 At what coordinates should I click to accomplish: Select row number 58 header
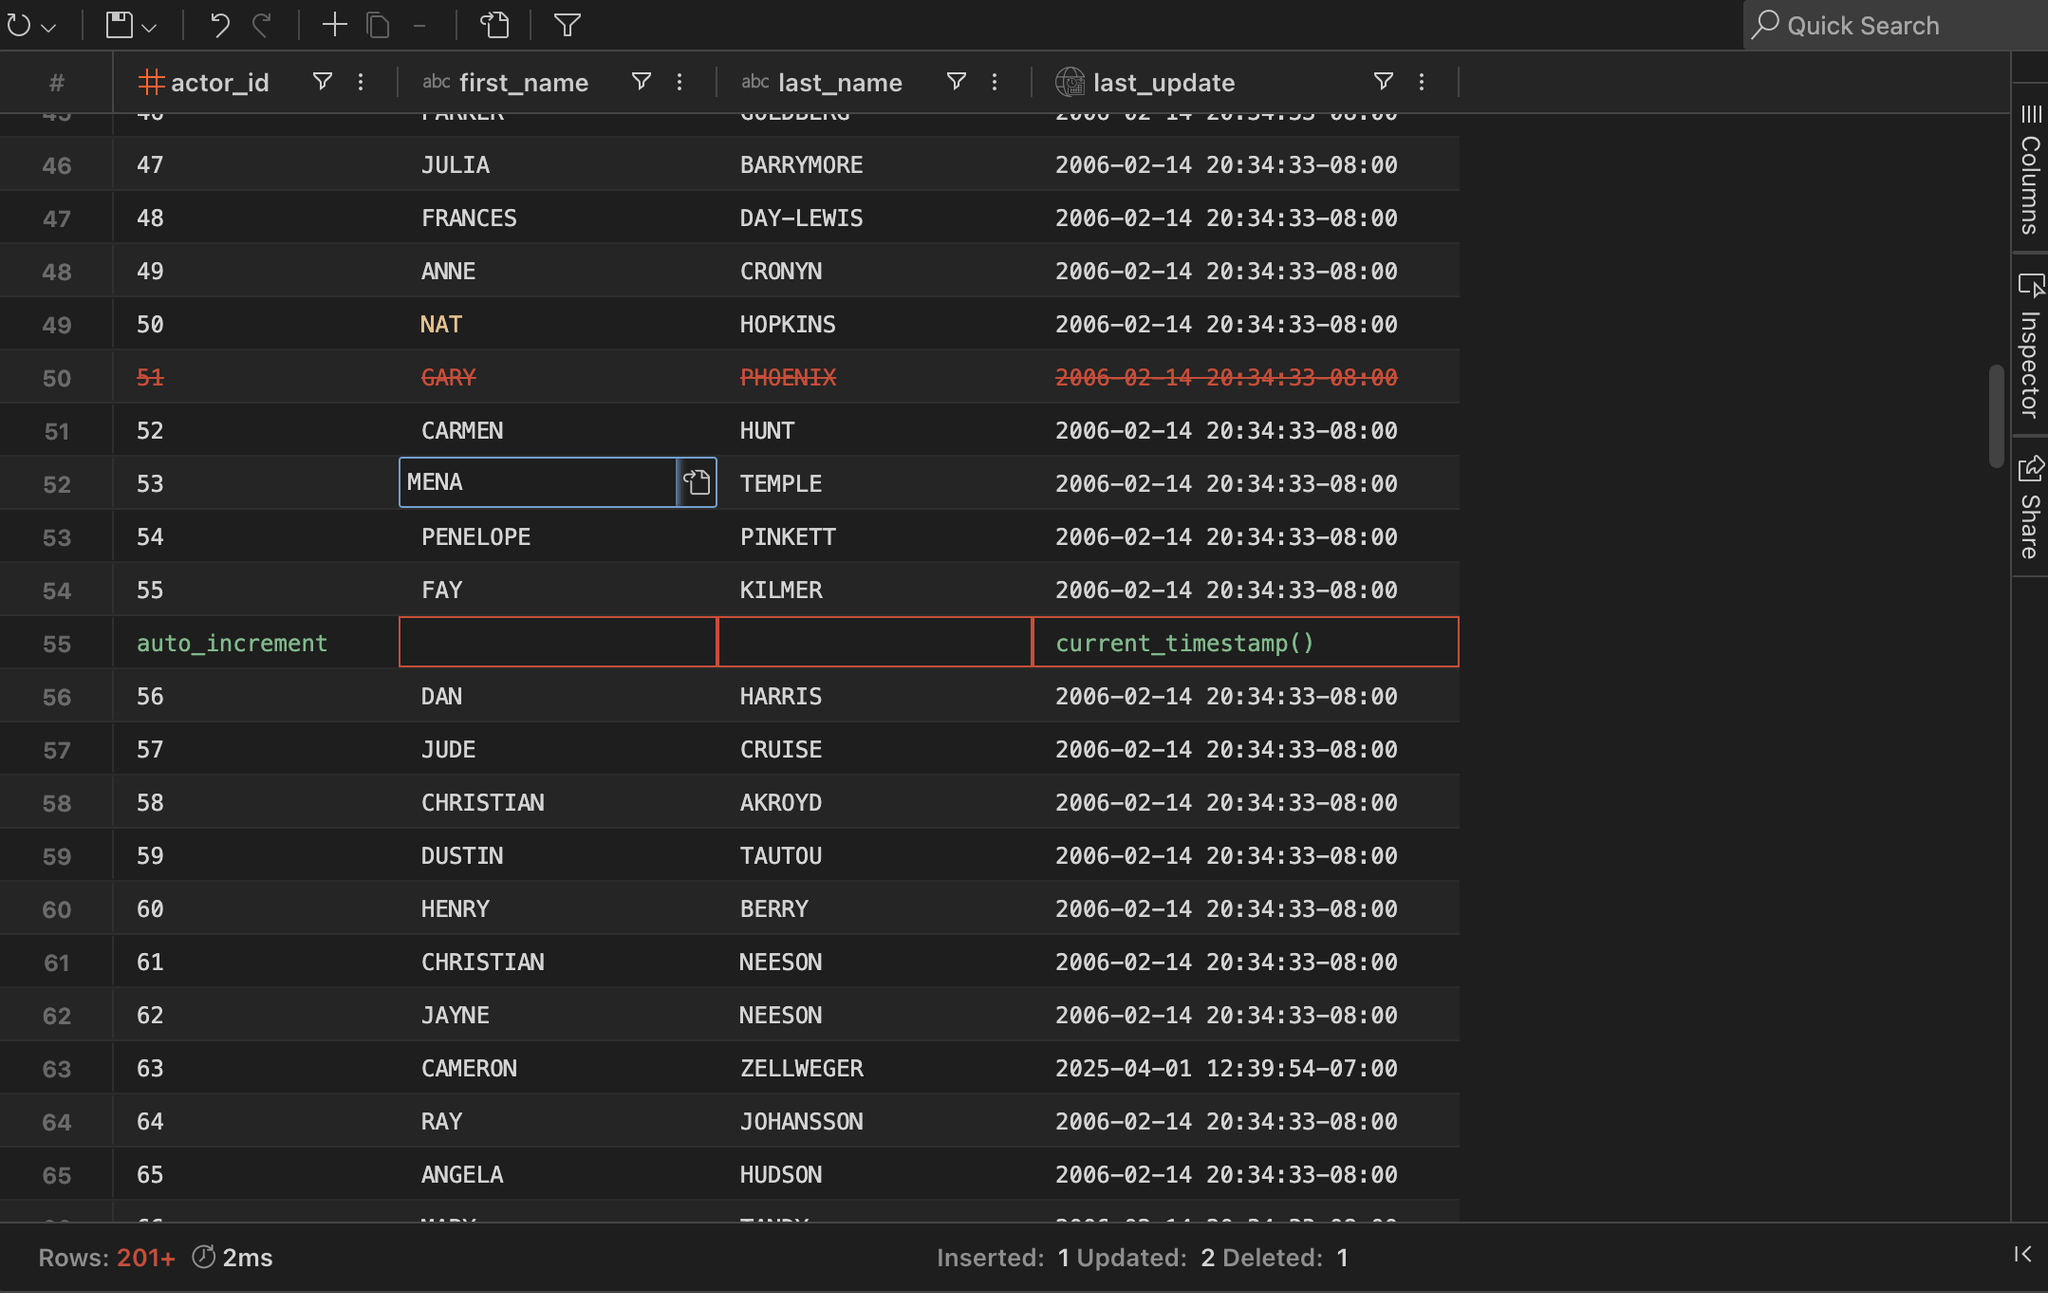tap(56, 802)
